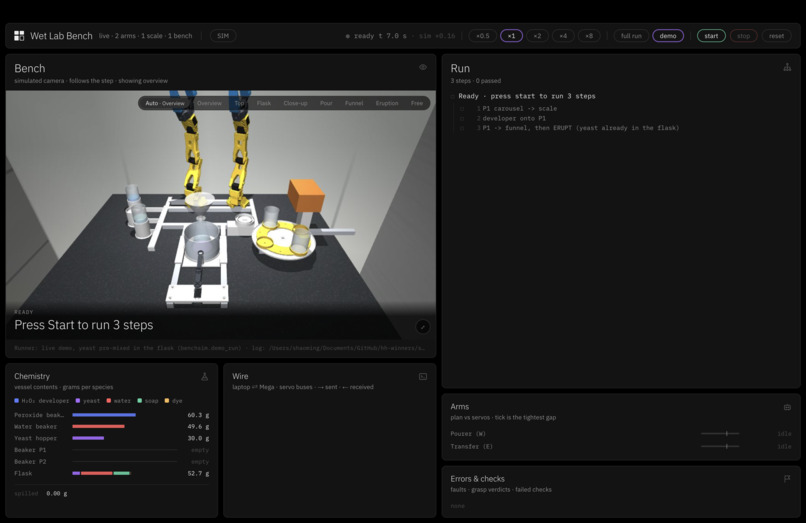Select the Auto · Overview camera tab
The width and height of the screenshot is (806, 523).
pos(164,103)
